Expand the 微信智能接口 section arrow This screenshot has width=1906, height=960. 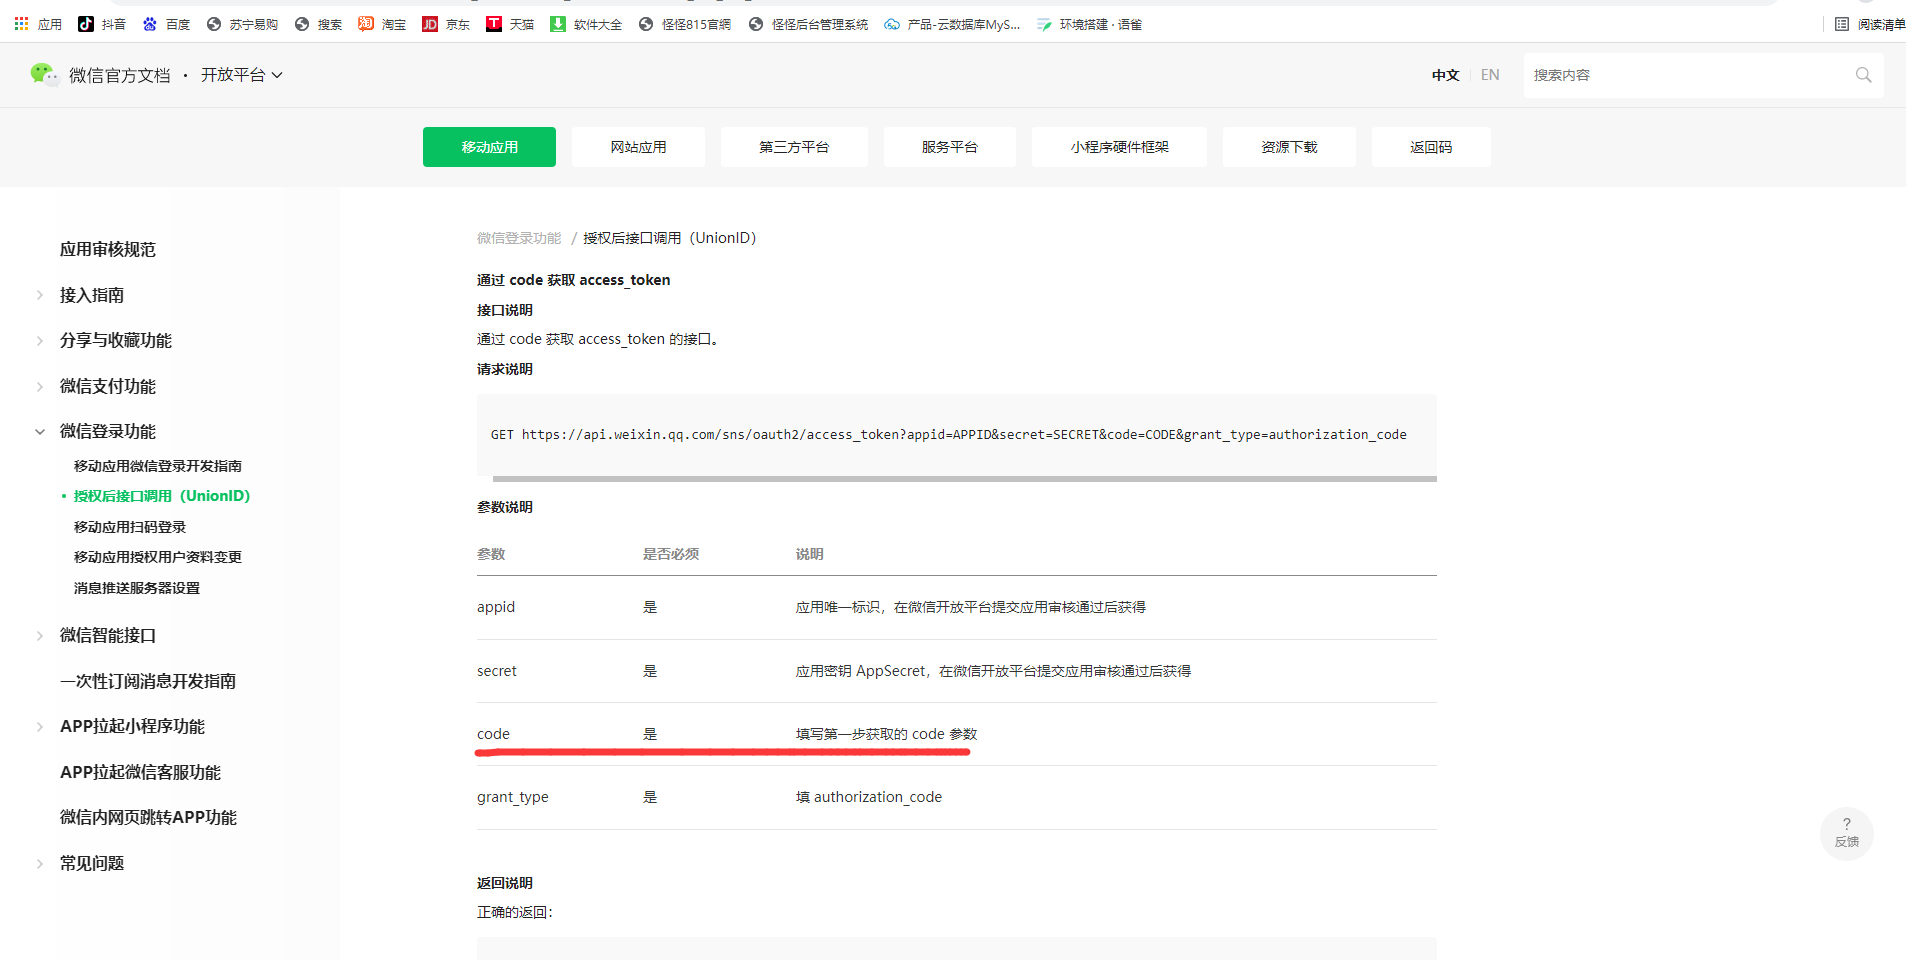click(40, 636)
